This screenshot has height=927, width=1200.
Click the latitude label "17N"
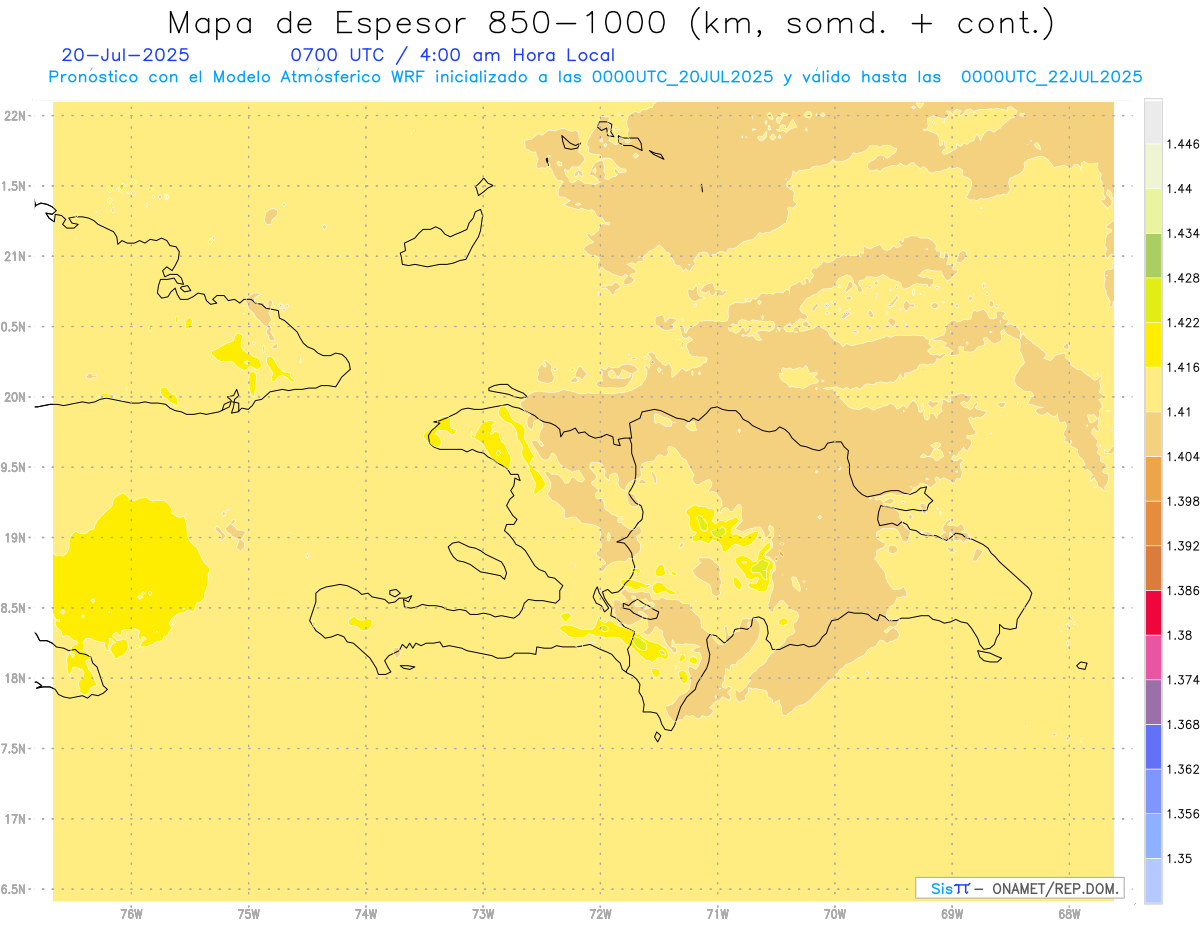point(16,819)
